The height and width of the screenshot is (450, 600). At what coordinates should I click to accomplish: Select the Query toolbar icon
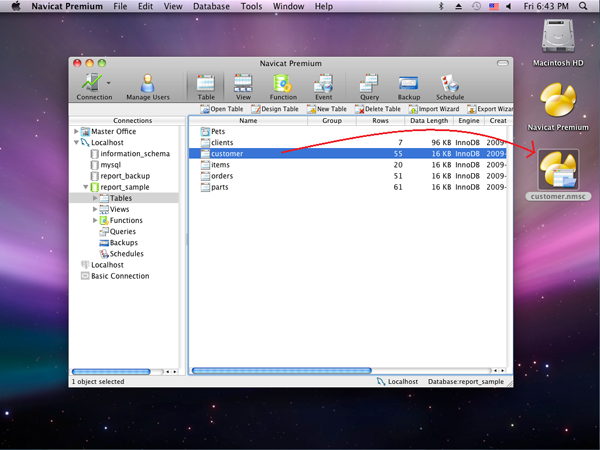click(369, 86)
